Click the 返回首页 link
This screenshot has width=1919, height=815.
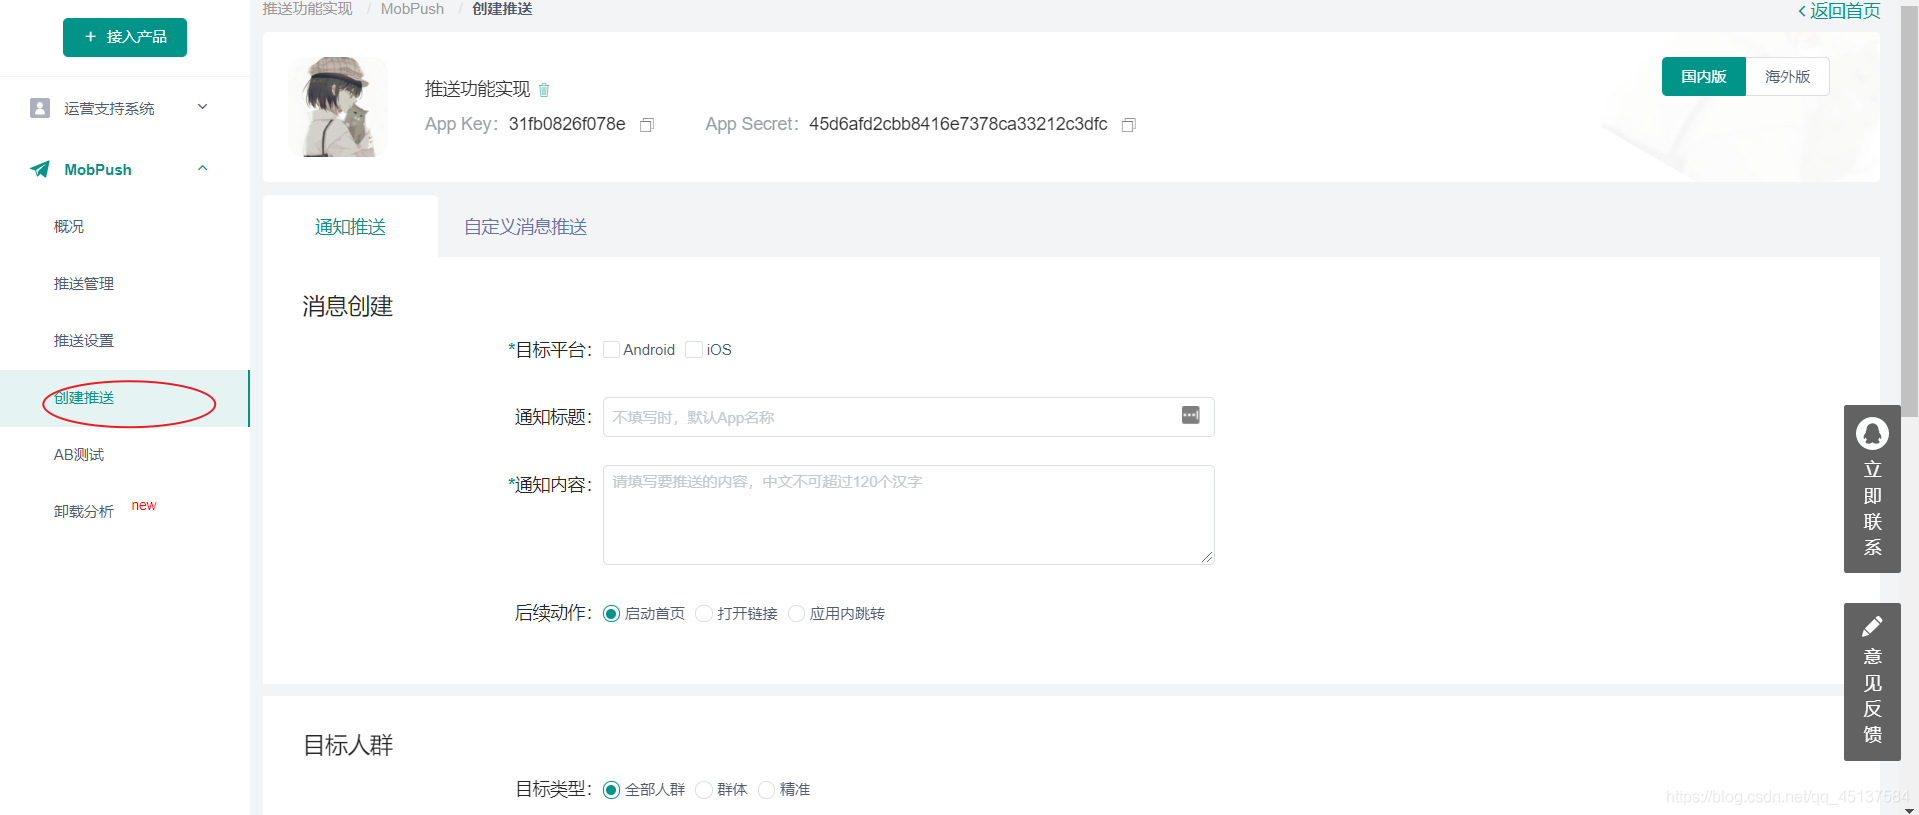pos(1845,11)
